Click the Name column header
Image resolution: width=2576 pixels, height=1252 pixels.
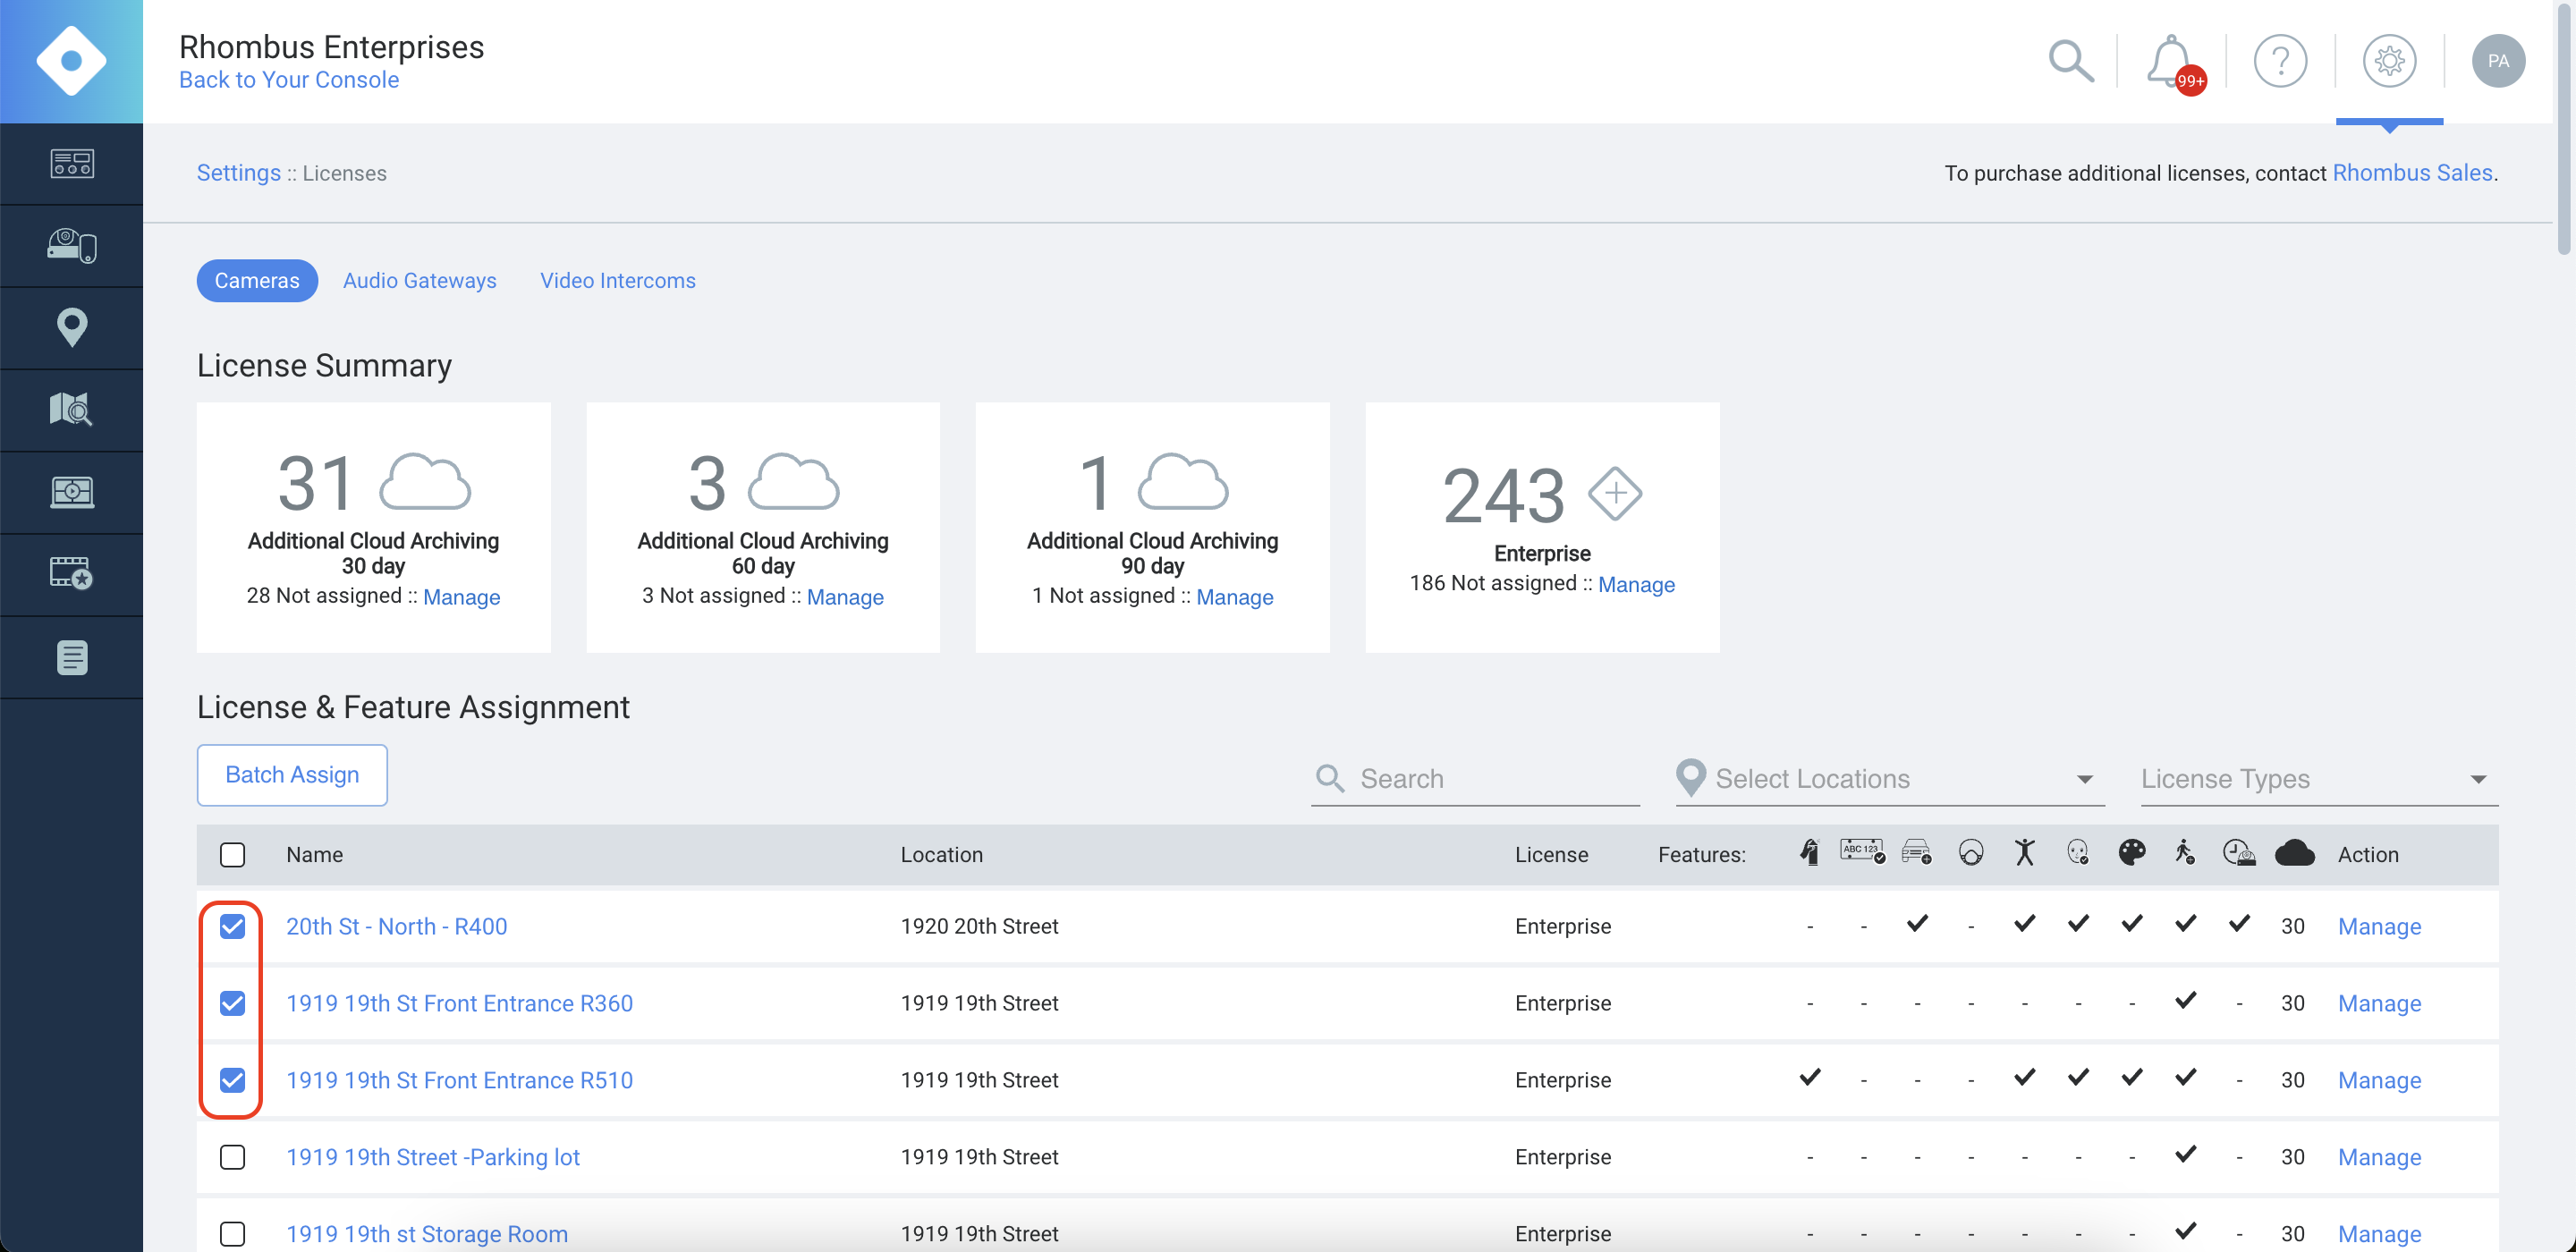314,854
